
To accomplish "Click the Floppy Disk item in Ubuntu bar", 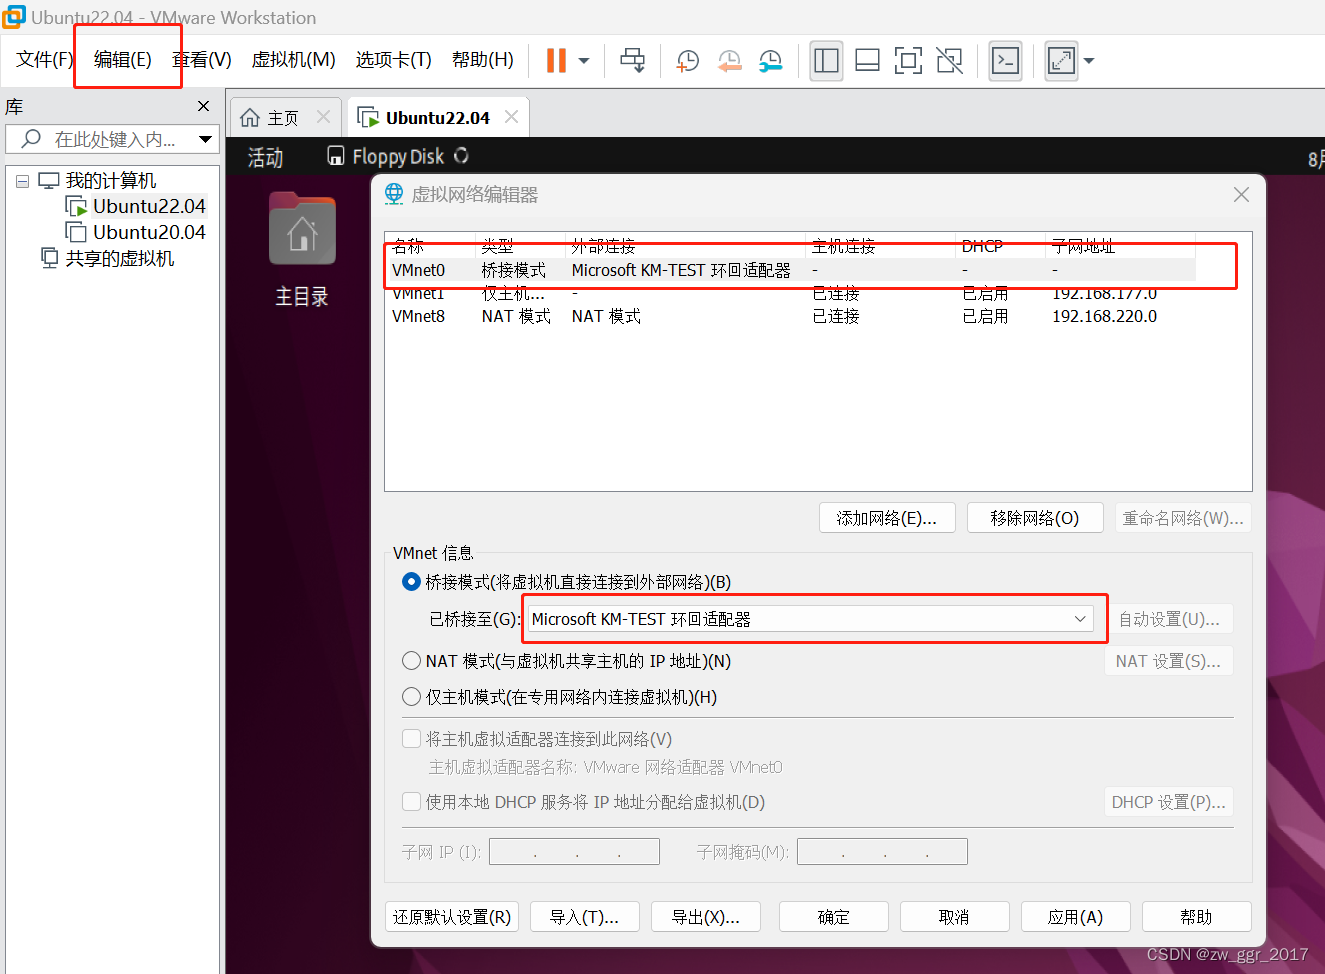I will 397,156.
